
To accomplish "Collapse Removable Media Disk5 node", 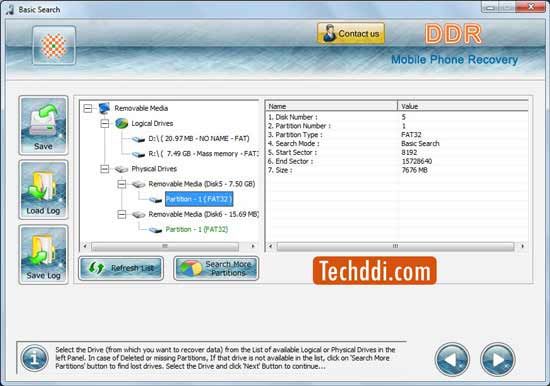I will click(x=121, y=184).
